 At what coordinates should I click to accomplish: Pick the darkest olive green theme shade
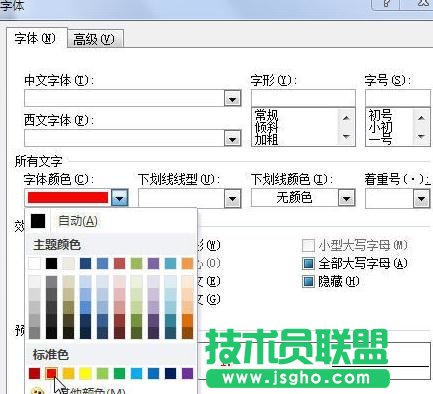click(x=136, y=333)
